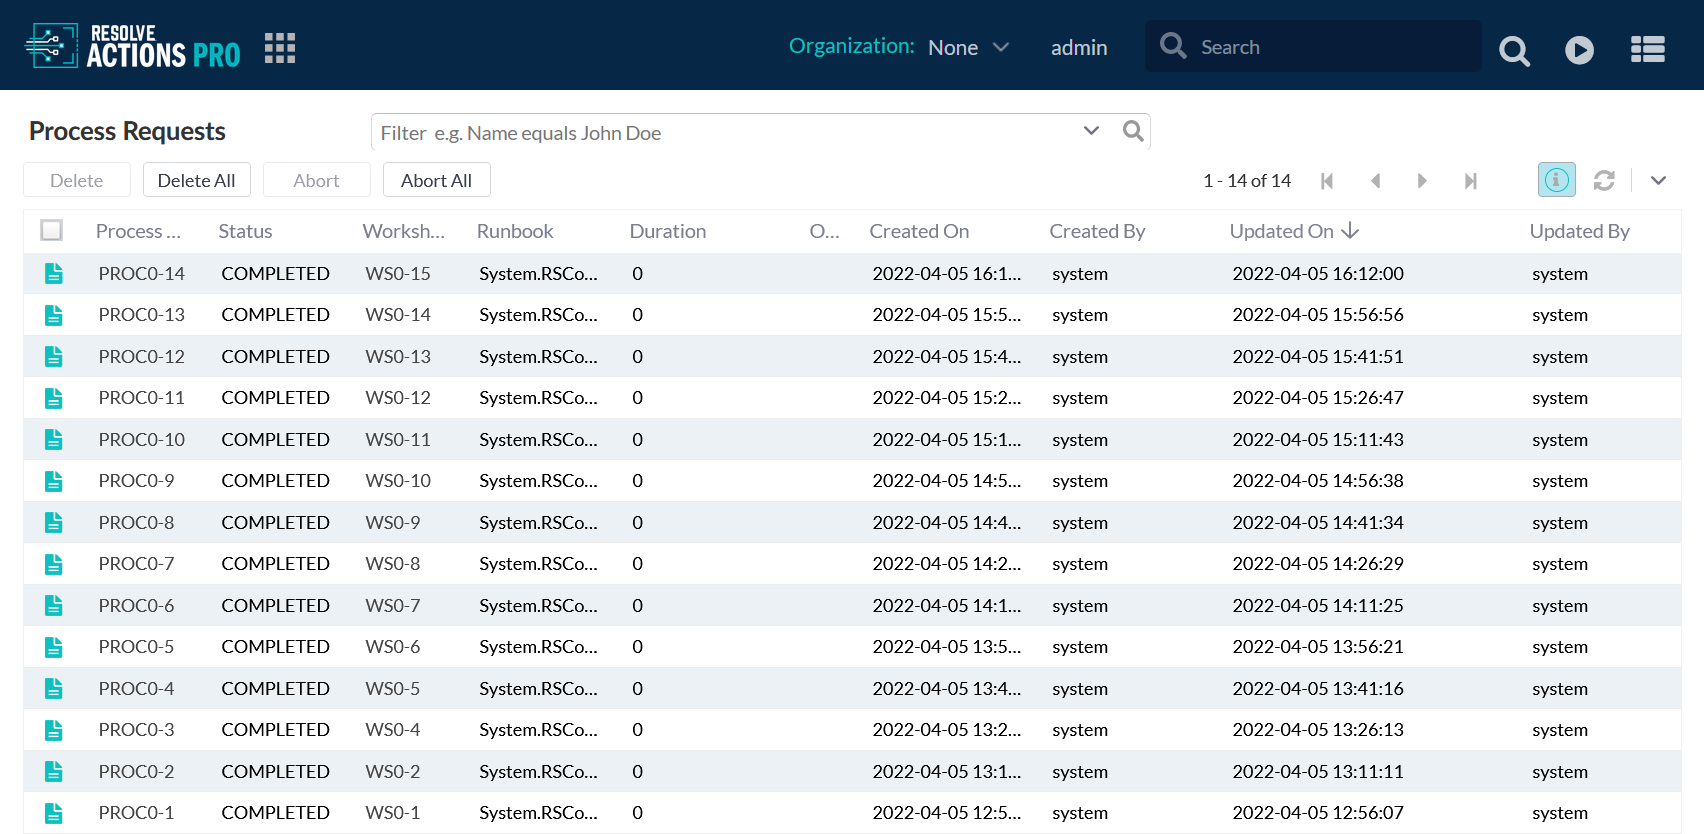
Task: Click filter search magnifier icon
Action: coord(1132,132)
